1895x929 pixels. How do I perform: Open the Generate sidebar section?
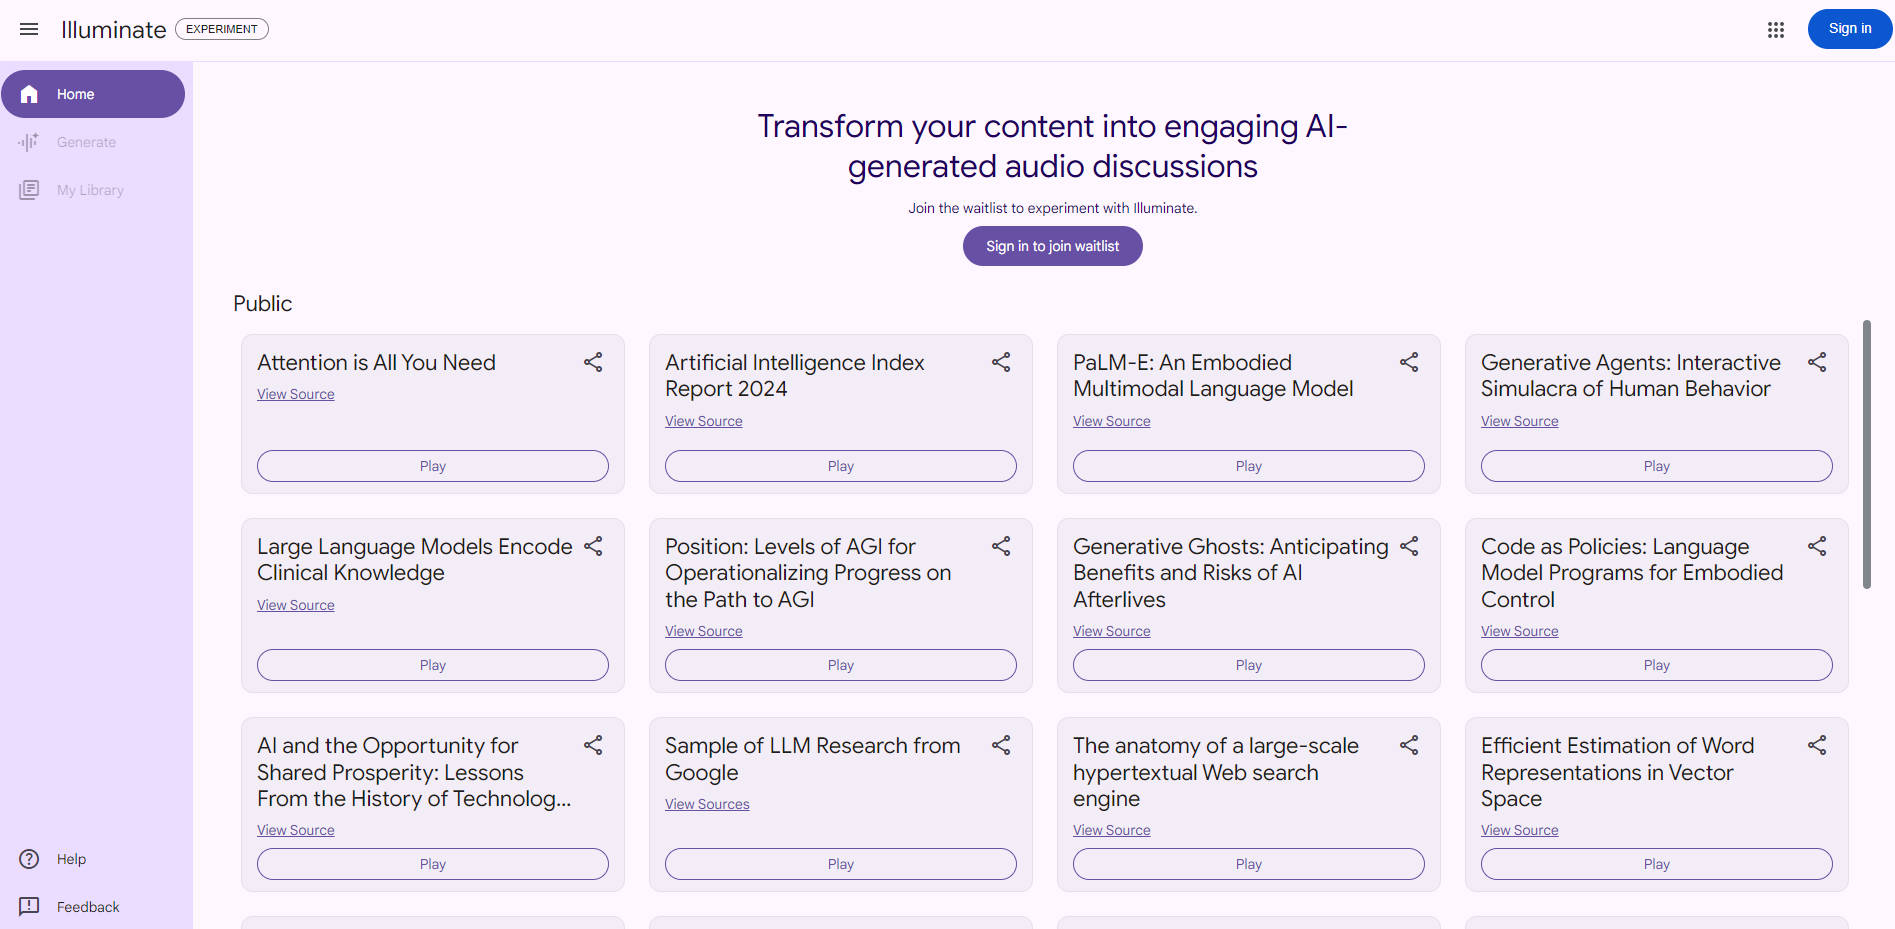tap(86, 142)
